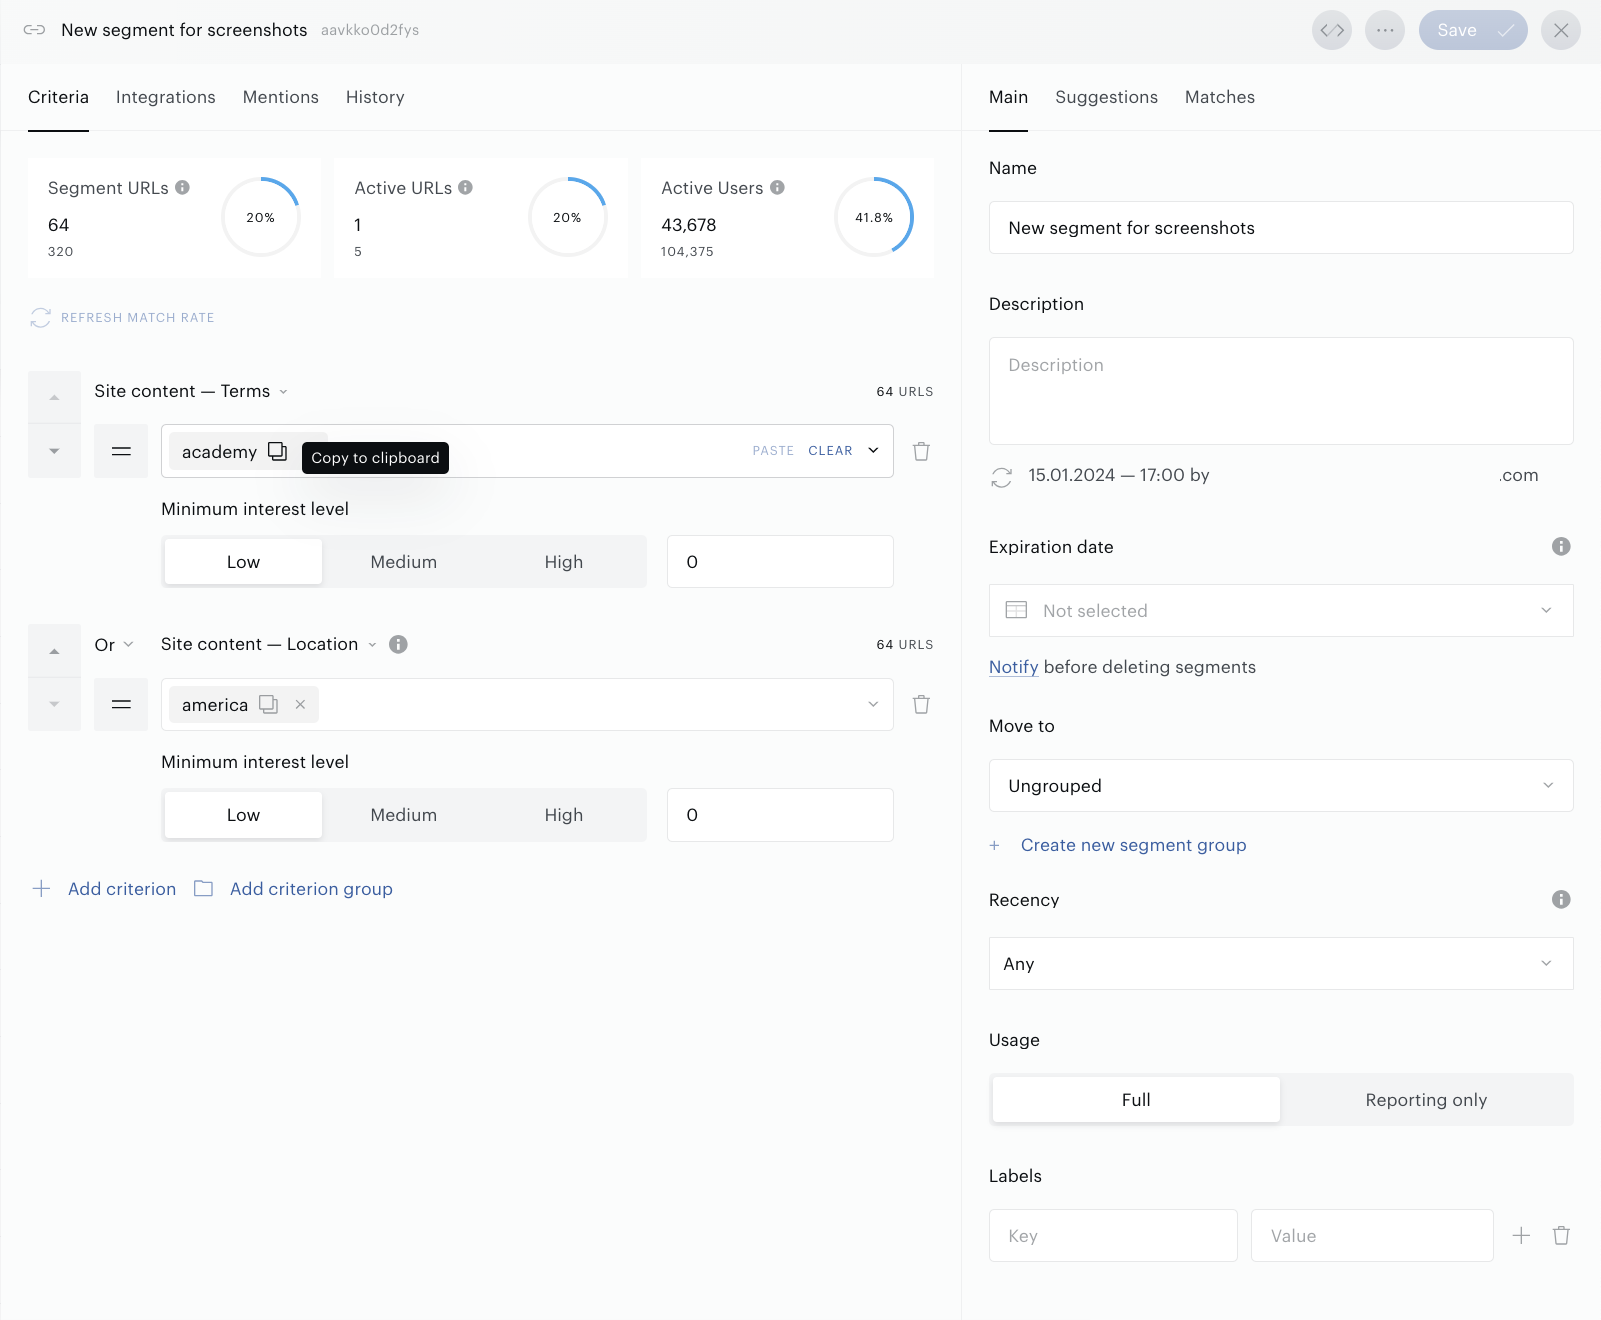
Task: Switch to the Matches tab
Action: pos(1220,97)
